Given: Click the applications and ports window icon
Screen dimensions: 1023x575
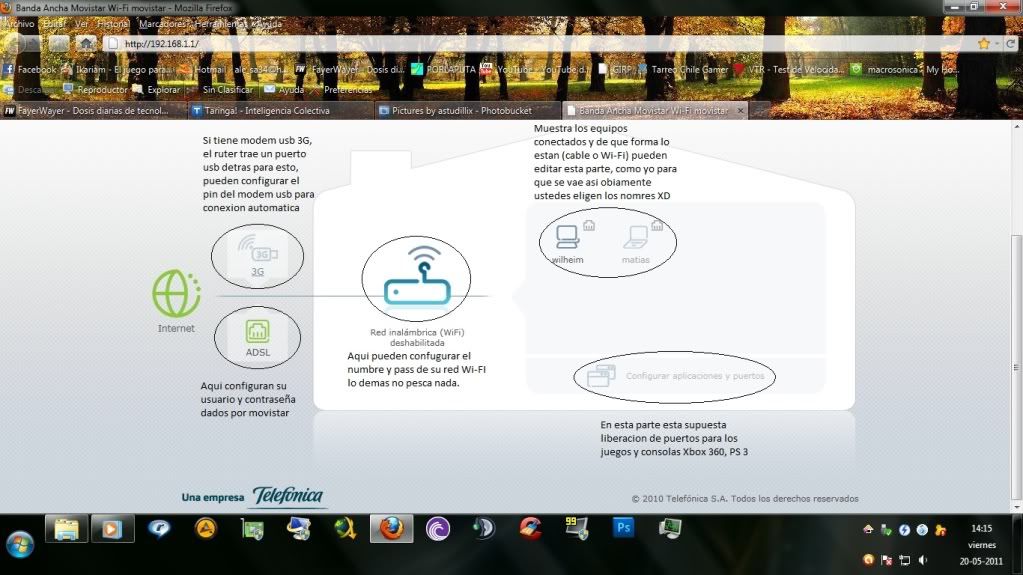Looking at the screenshot, I should coord(601,376).
